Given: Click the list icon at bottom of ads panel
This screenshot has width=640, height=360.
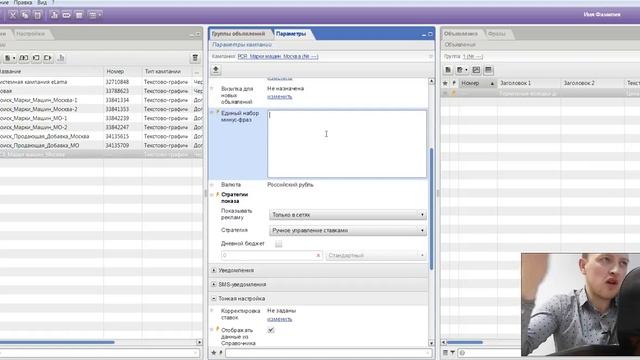Looking at the screenshot, I should point(445,353).
